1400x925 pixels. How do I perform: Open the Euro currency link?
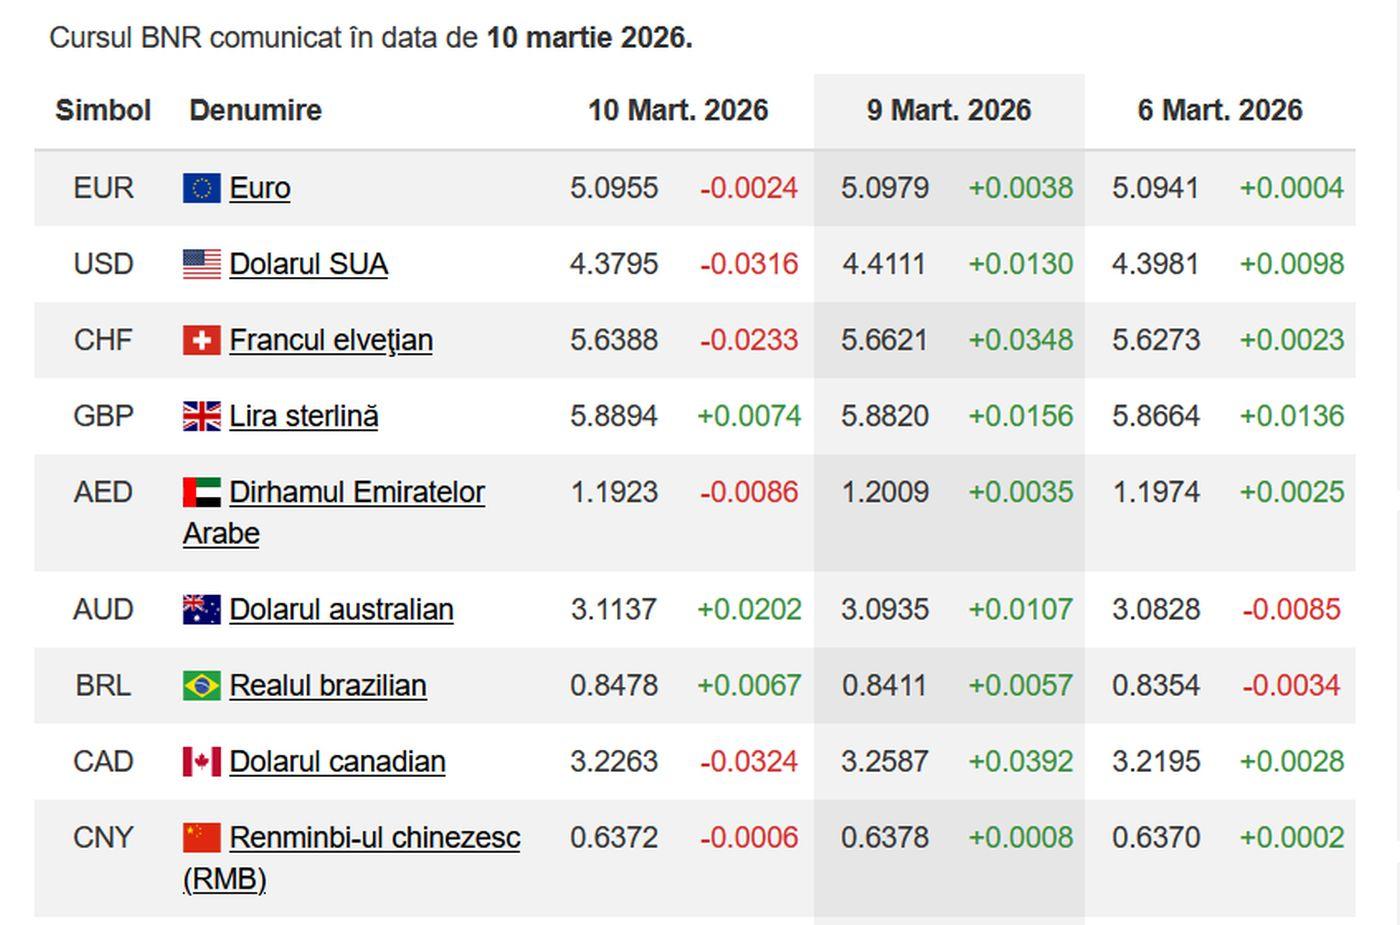click(260, 188)
